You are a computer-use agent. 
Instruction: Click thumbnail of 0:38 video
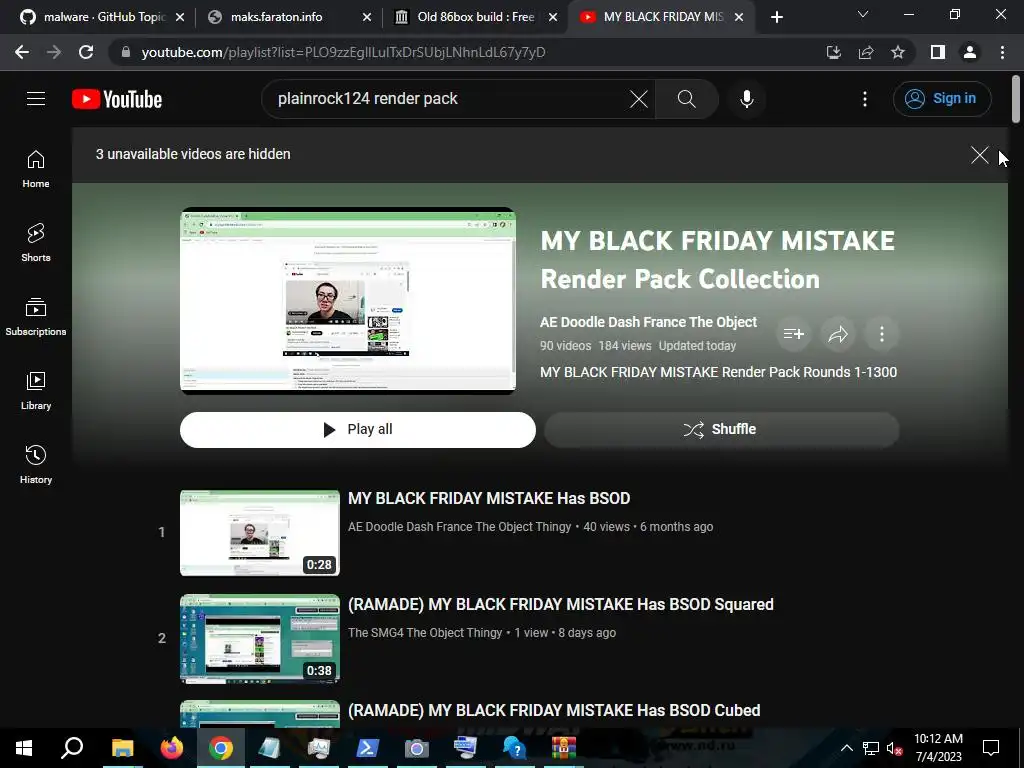260,639
